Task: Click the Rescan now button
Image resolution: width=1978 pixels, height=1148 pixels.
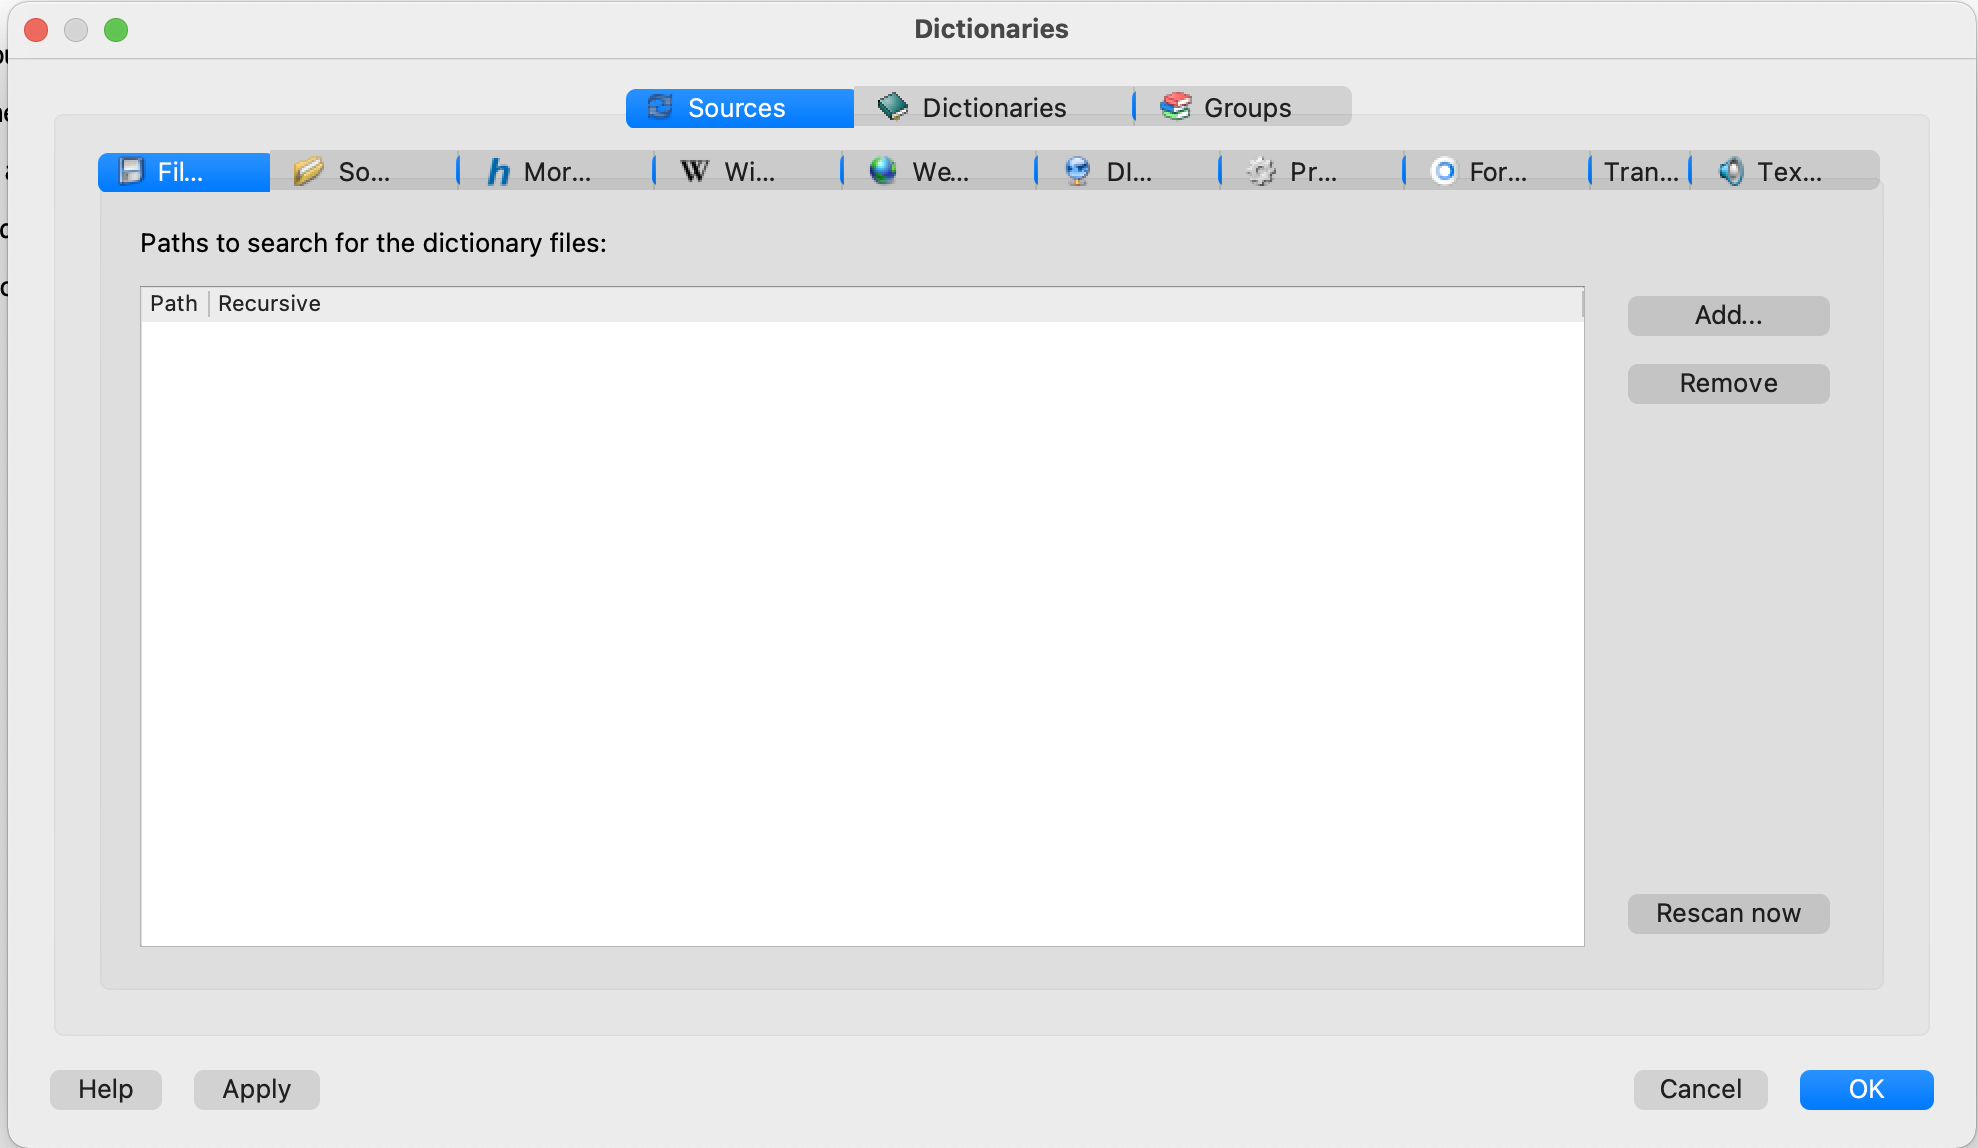Action: click(x=1727, y=913)
